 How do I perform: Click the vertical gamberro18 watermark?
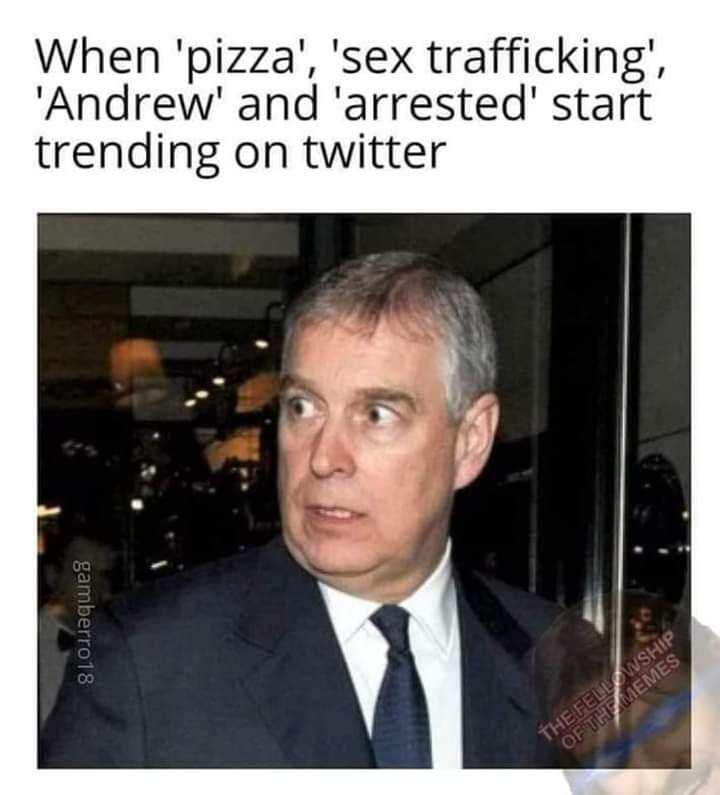tap(82, 623)
